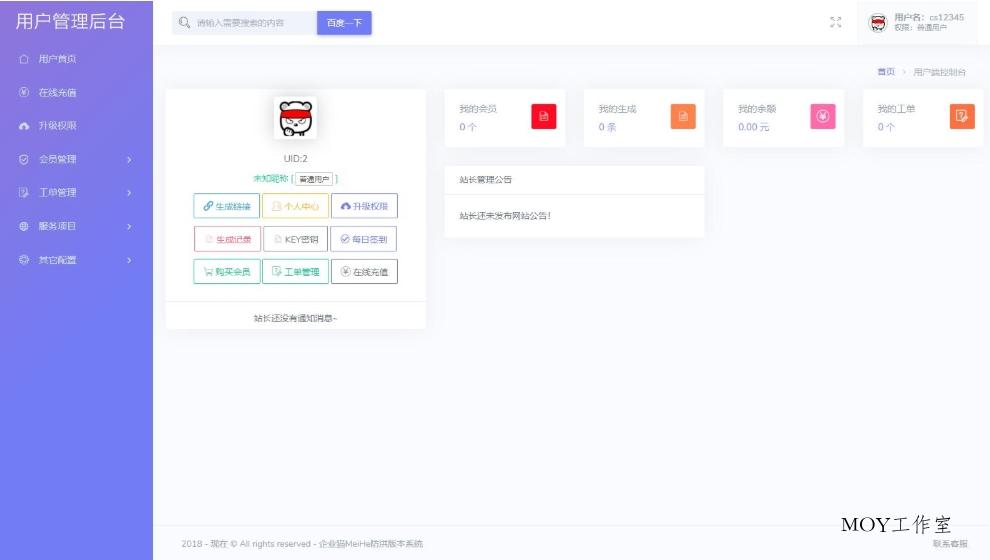Screen dimensions: 990x560
Task: Click the 工单管理 icon in the sidebar
Action: [24, 193]
